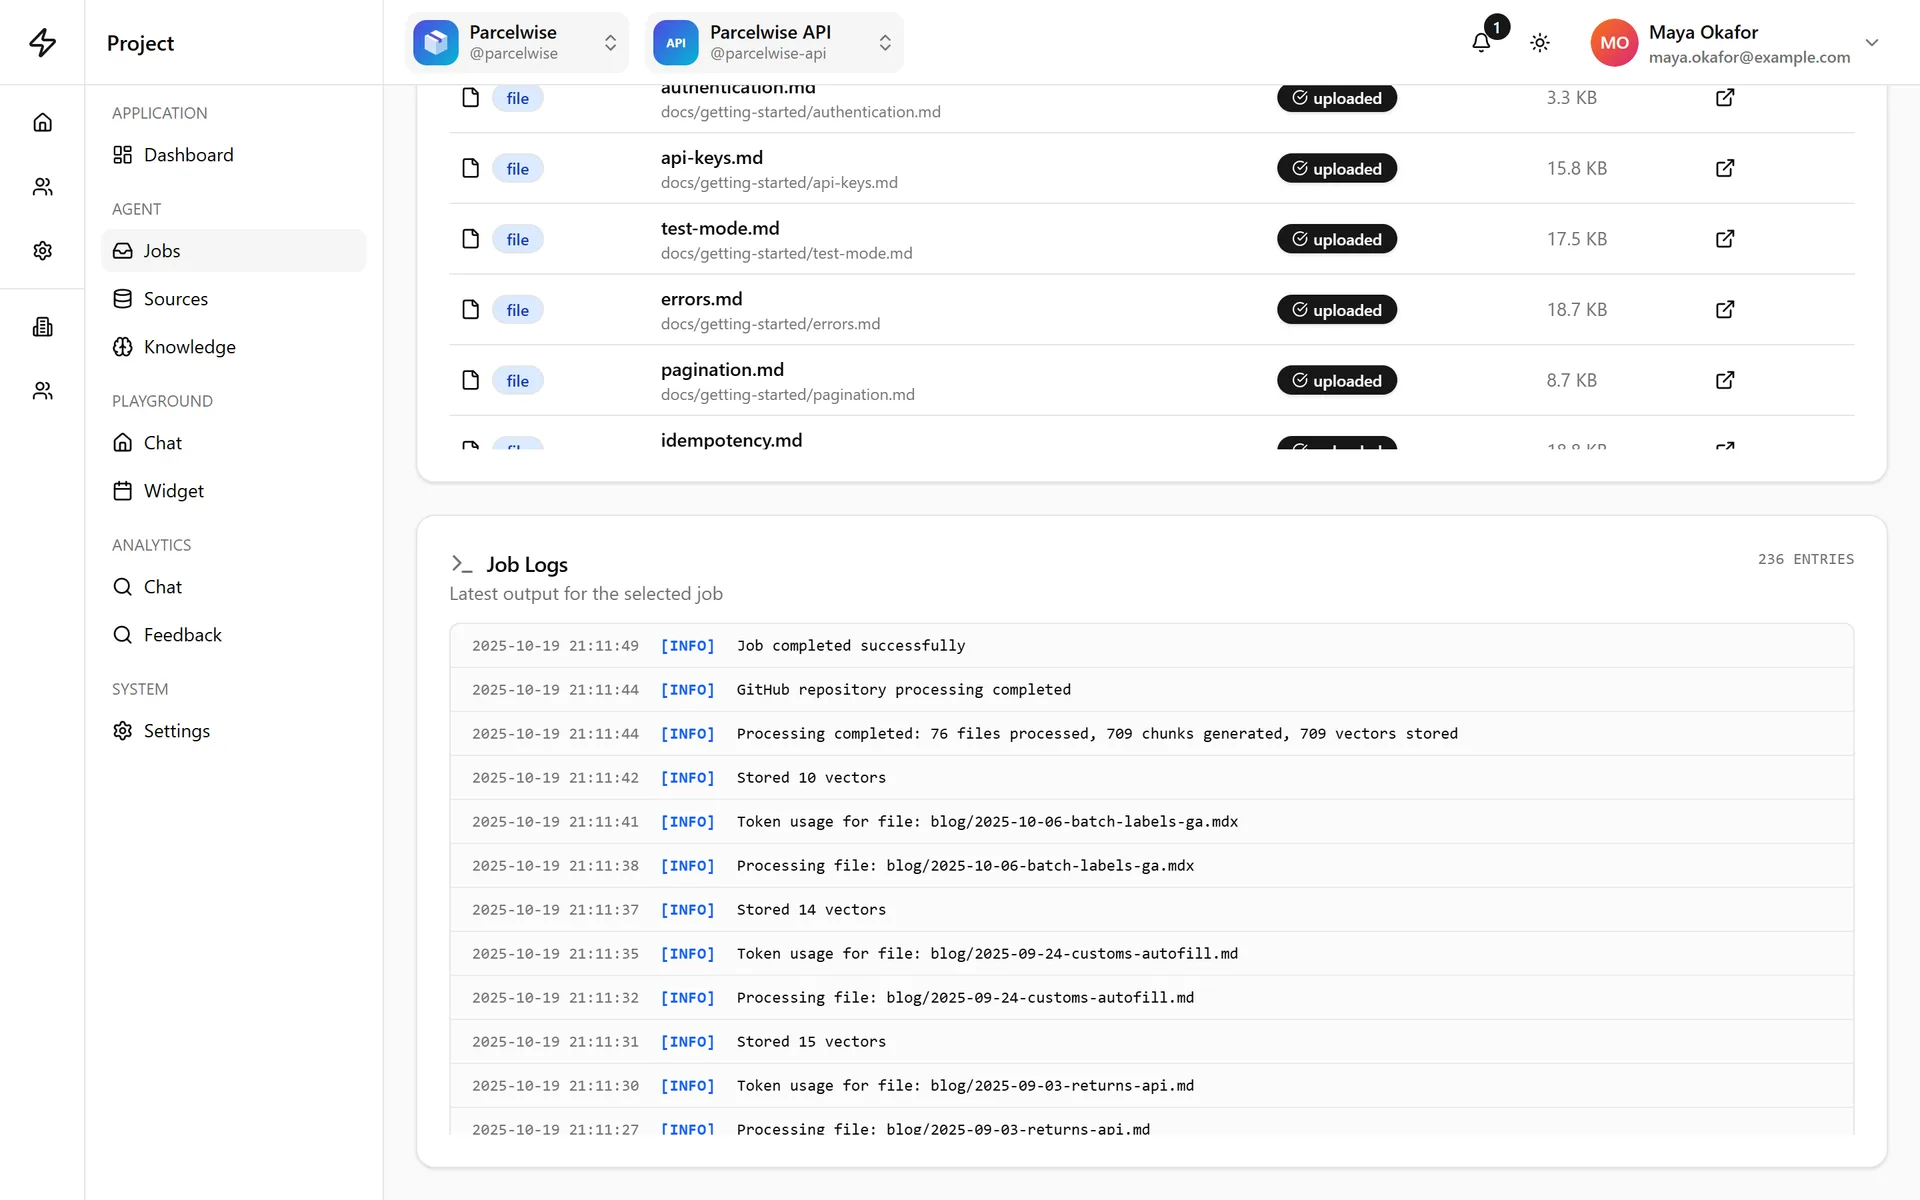Image resolution: width=1920 pixels, height=1200 pixels.
Task: Click the lightning bolt app logo
Action: coord(42,42)
